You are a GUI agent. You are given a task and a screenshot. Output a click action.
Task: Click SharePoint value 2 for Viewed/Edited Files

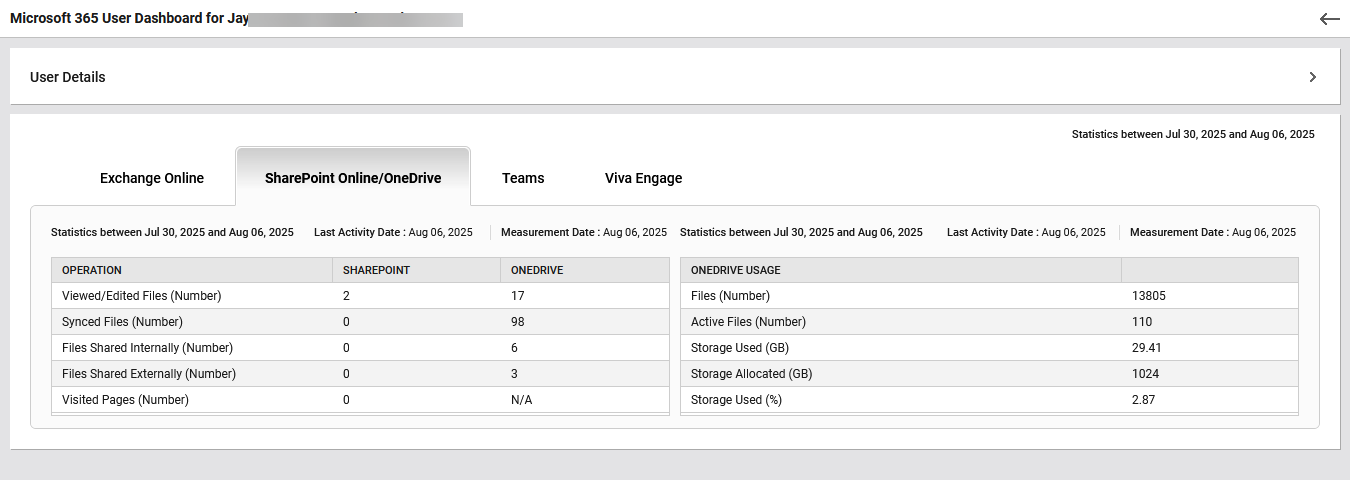pyautogui.click(x=346, y=296)
